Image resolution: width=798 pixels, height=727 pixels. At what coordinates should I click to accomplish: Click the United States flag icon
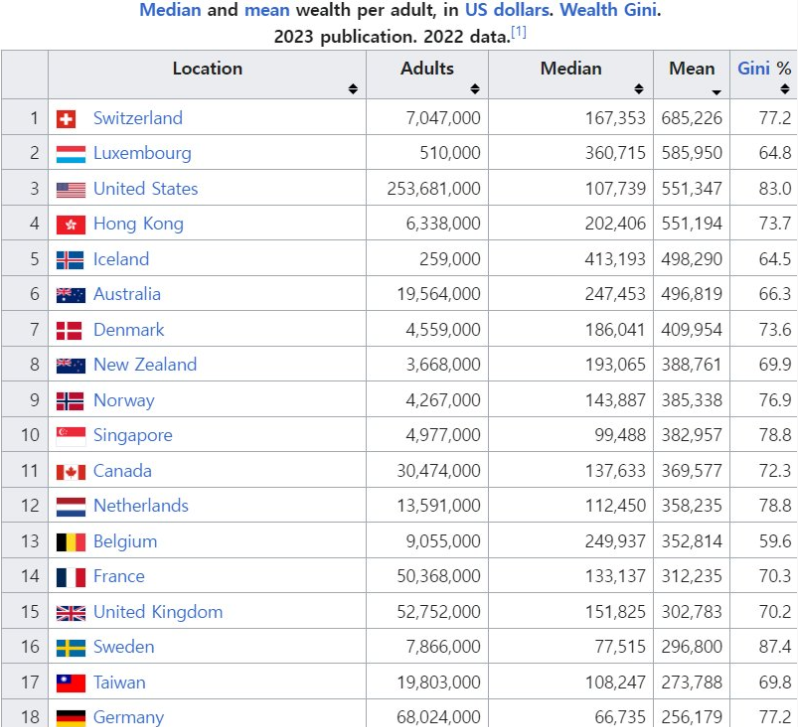[70, 189]
